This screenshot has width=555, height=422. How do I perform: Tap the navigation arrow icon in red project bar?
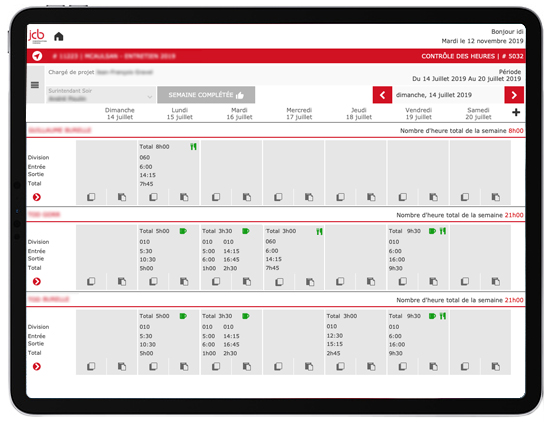click(37, 56)
